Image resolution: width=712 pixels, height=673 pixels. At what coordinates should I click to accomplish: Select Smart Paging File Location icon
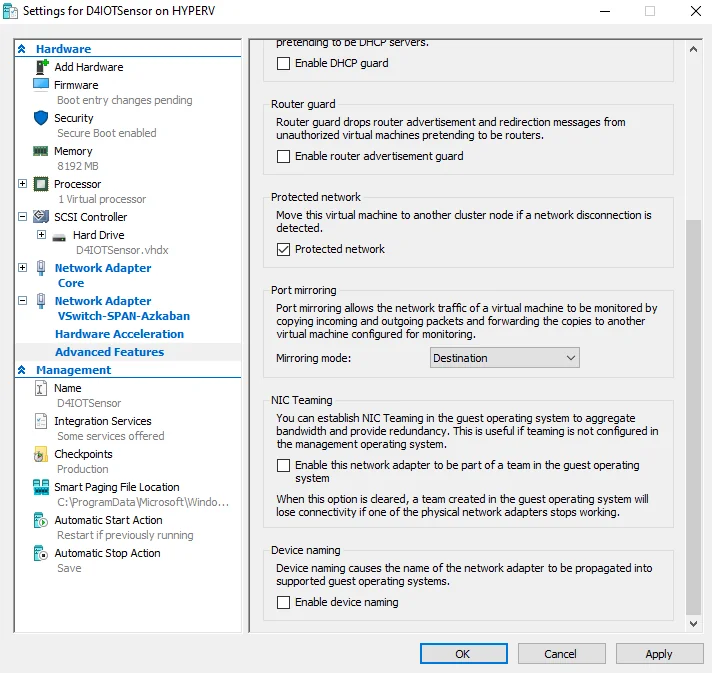pos(41,487)
